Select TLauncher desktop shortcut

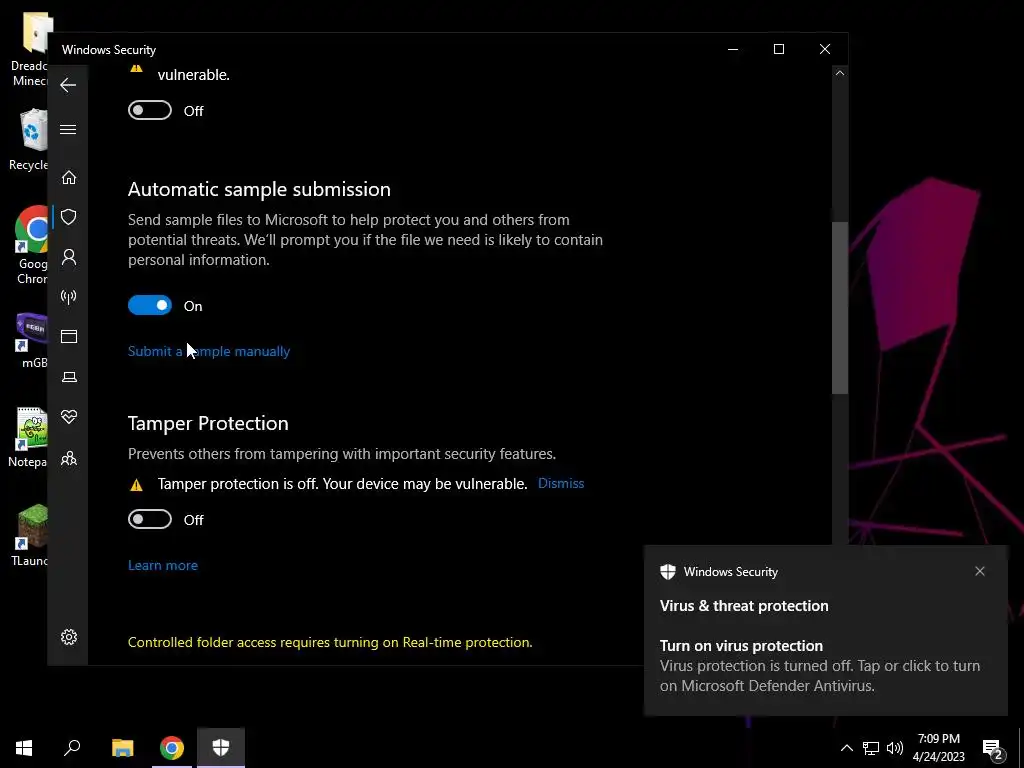pyautogui.click(x=30, y=536)
